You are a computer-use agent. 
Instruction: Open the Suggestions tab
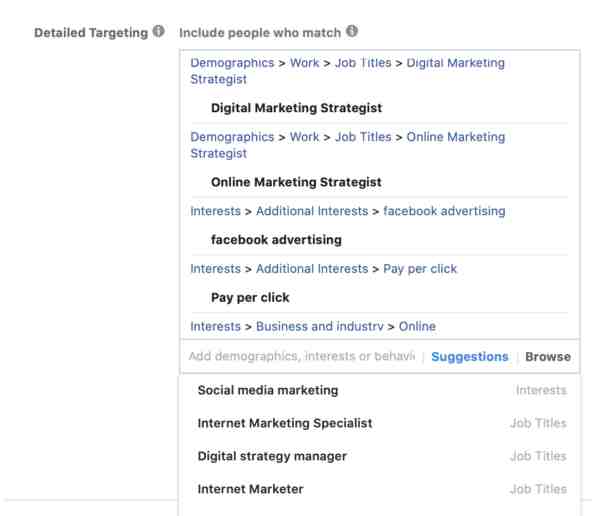[x=470, y=357]
